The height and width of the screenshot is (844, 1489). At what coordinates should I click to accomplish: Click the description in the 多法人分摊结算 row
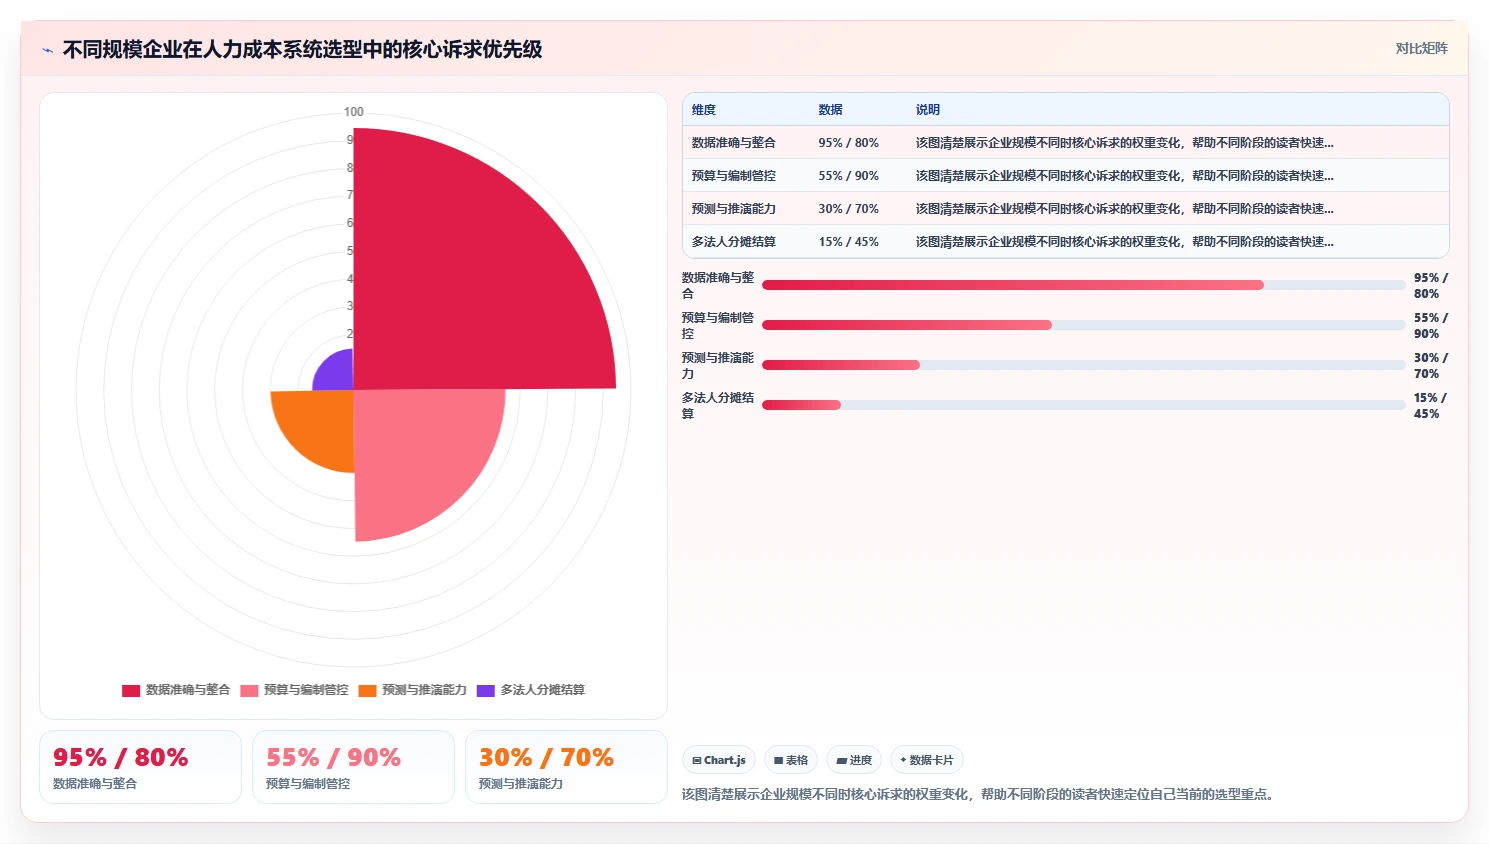1124,242
